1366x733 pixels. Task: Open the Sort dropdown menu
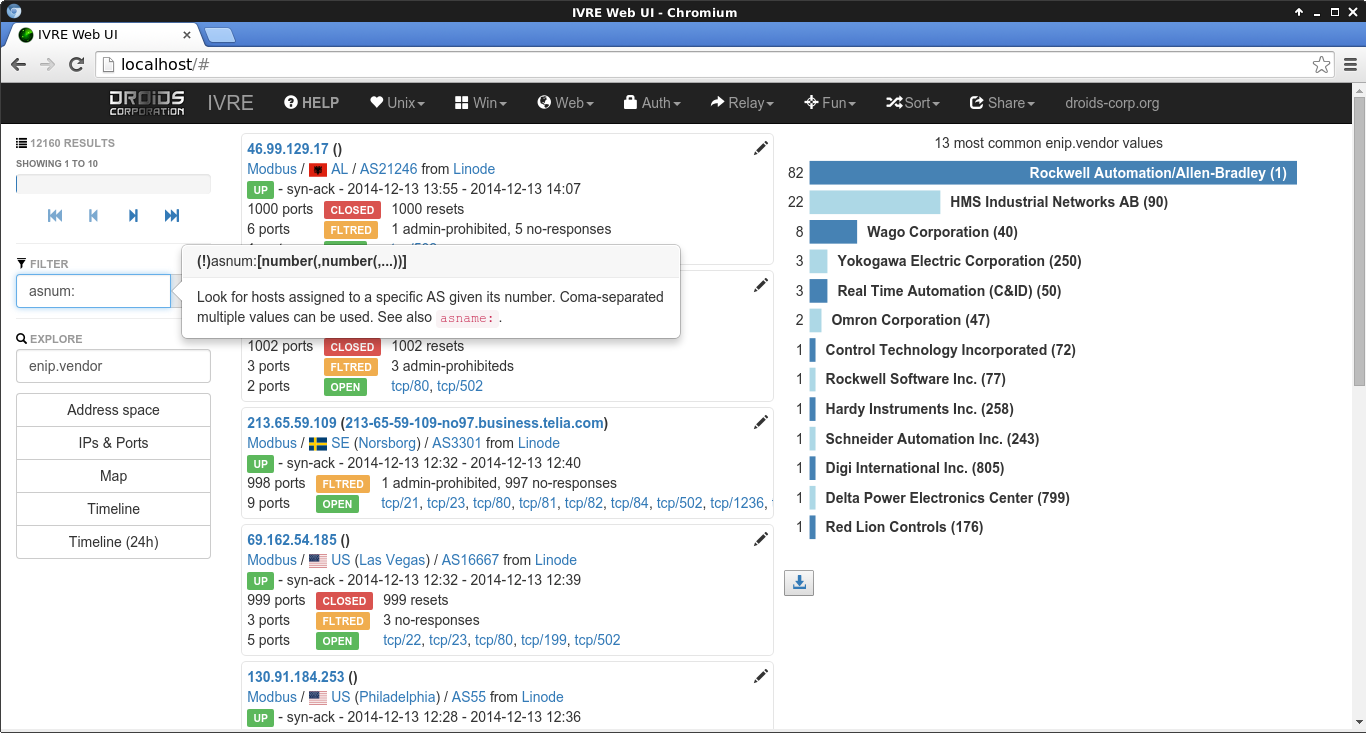(x=913, y=103)
